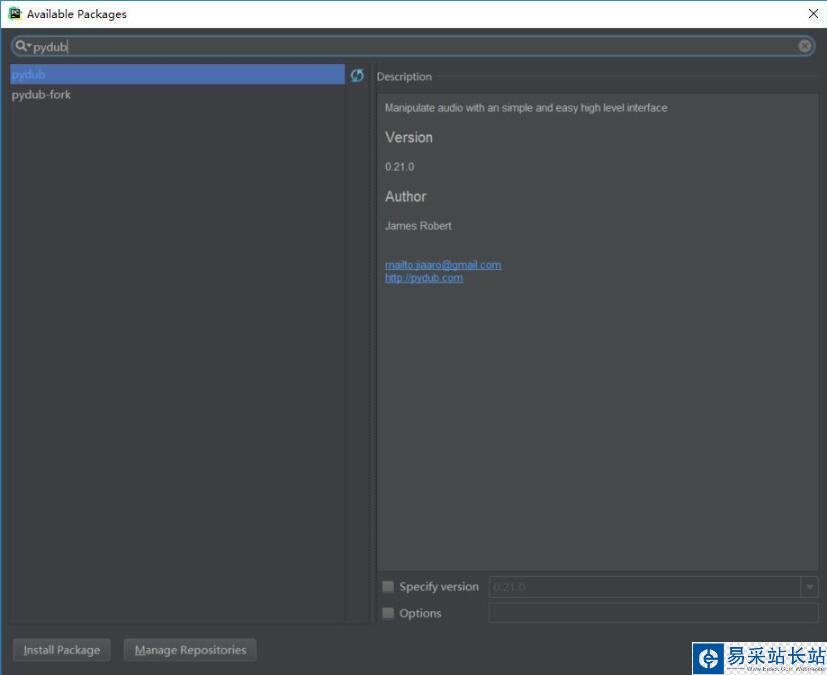Open the mailto jiaaro@gmail.com link
The width and height of the screenshot is (827, 675).
click(x=443, y=265)
